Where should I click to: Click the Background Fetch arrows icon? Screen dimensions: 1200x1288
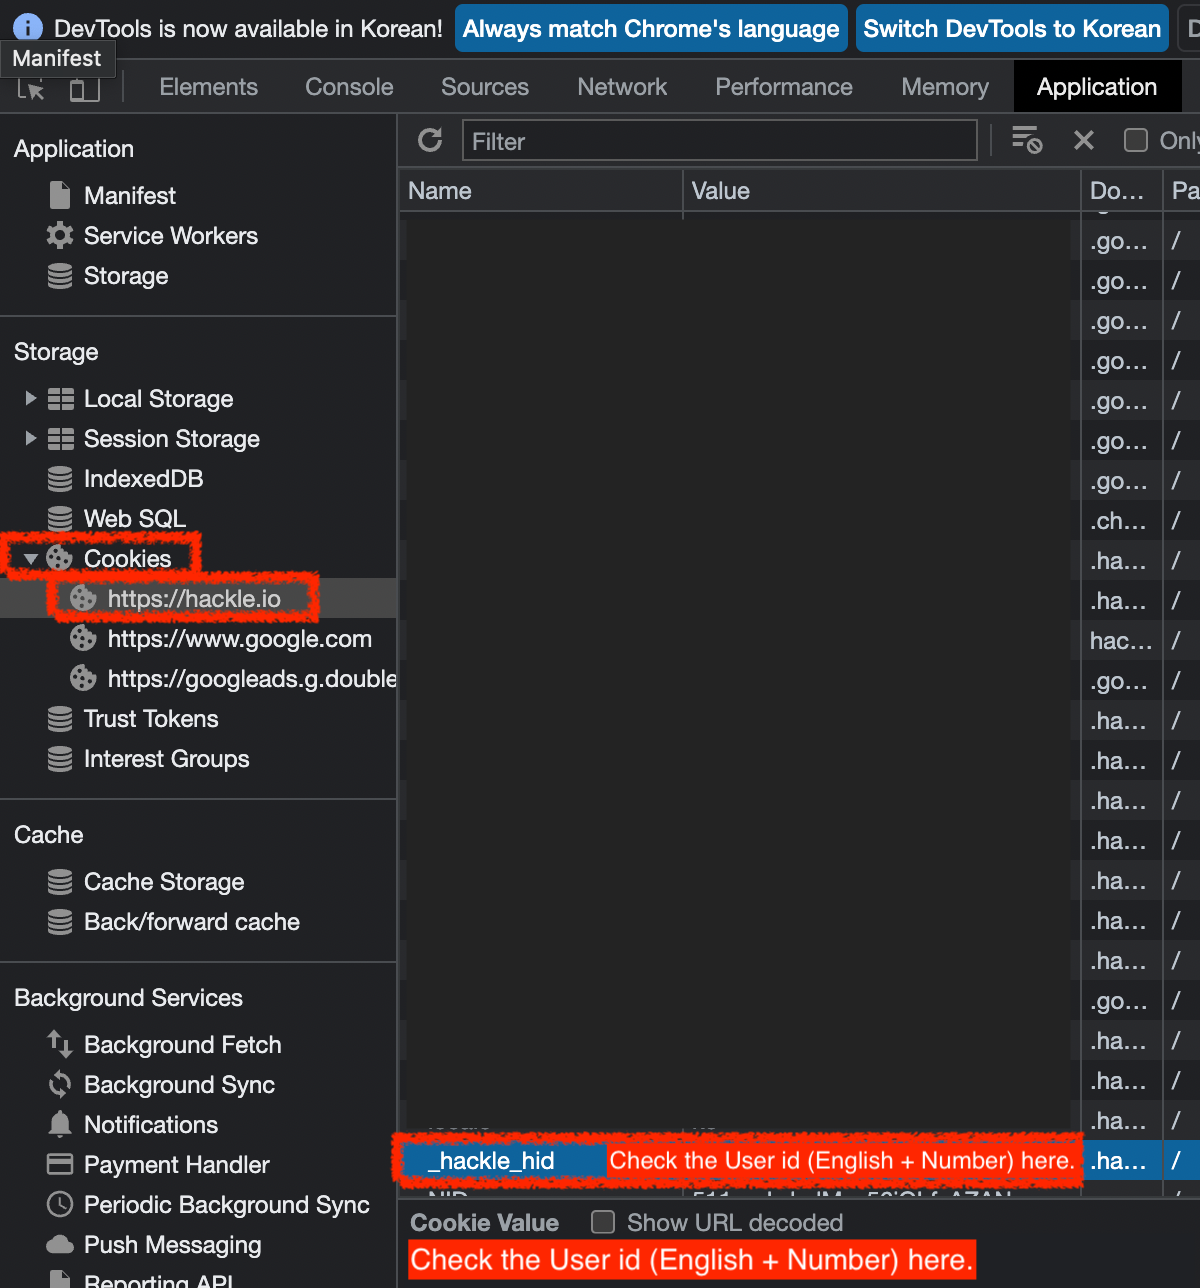tap(60, 1045)
